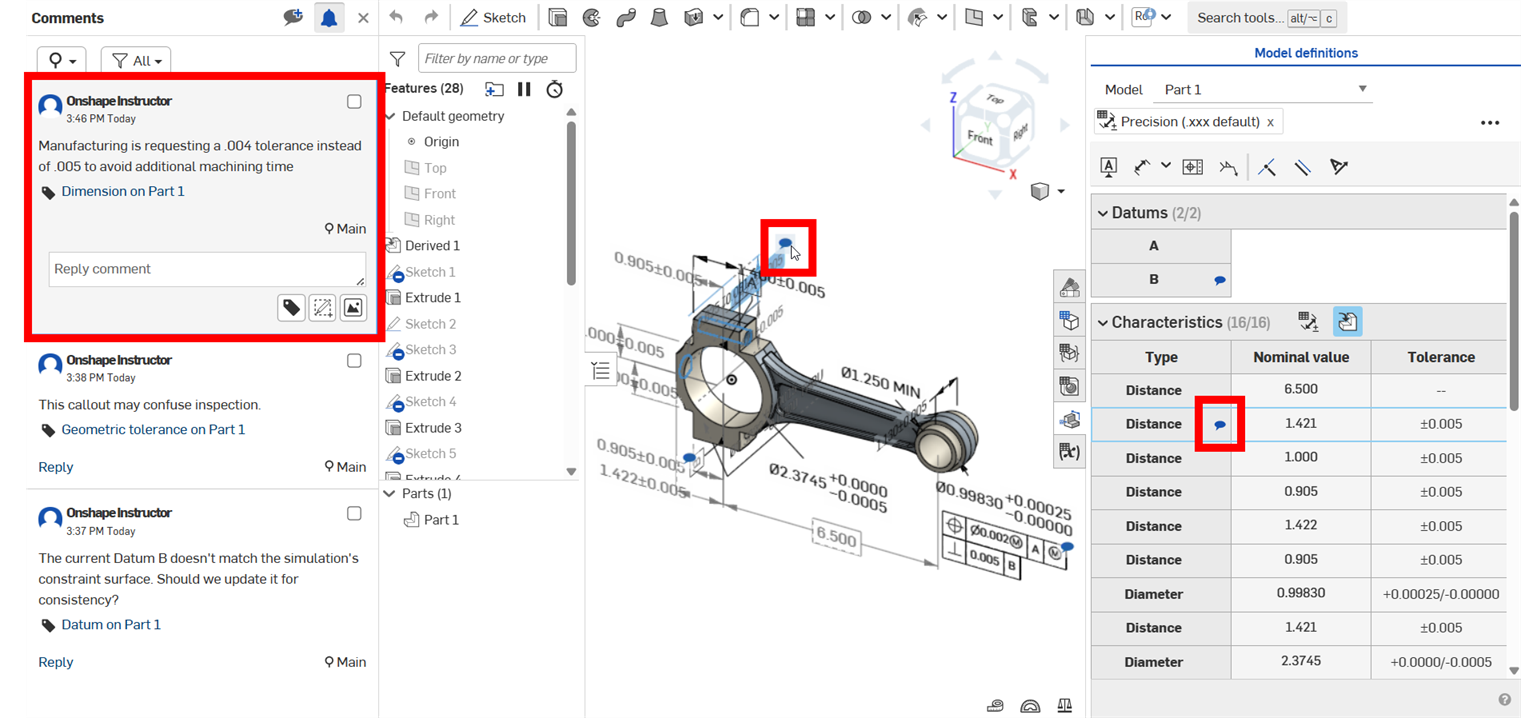Click Reply under the Datum B comment
Image resolution: width=1521 pixels, height=718 pixels.
point(55,662)
